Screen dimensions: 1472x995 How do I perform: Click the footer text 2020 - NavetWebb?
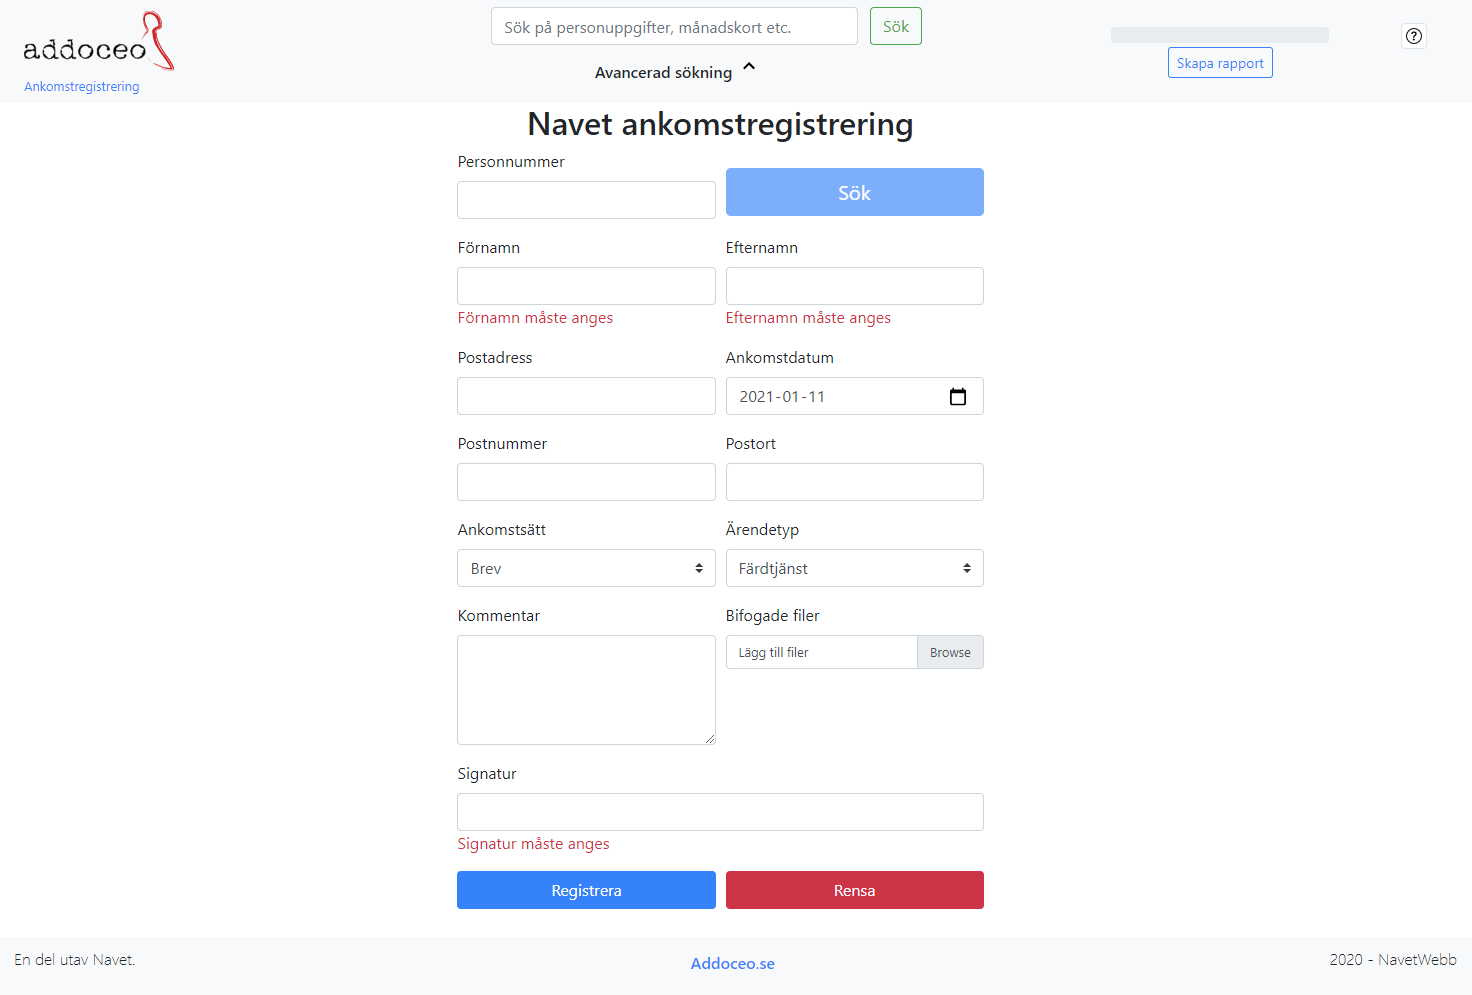1393,960
